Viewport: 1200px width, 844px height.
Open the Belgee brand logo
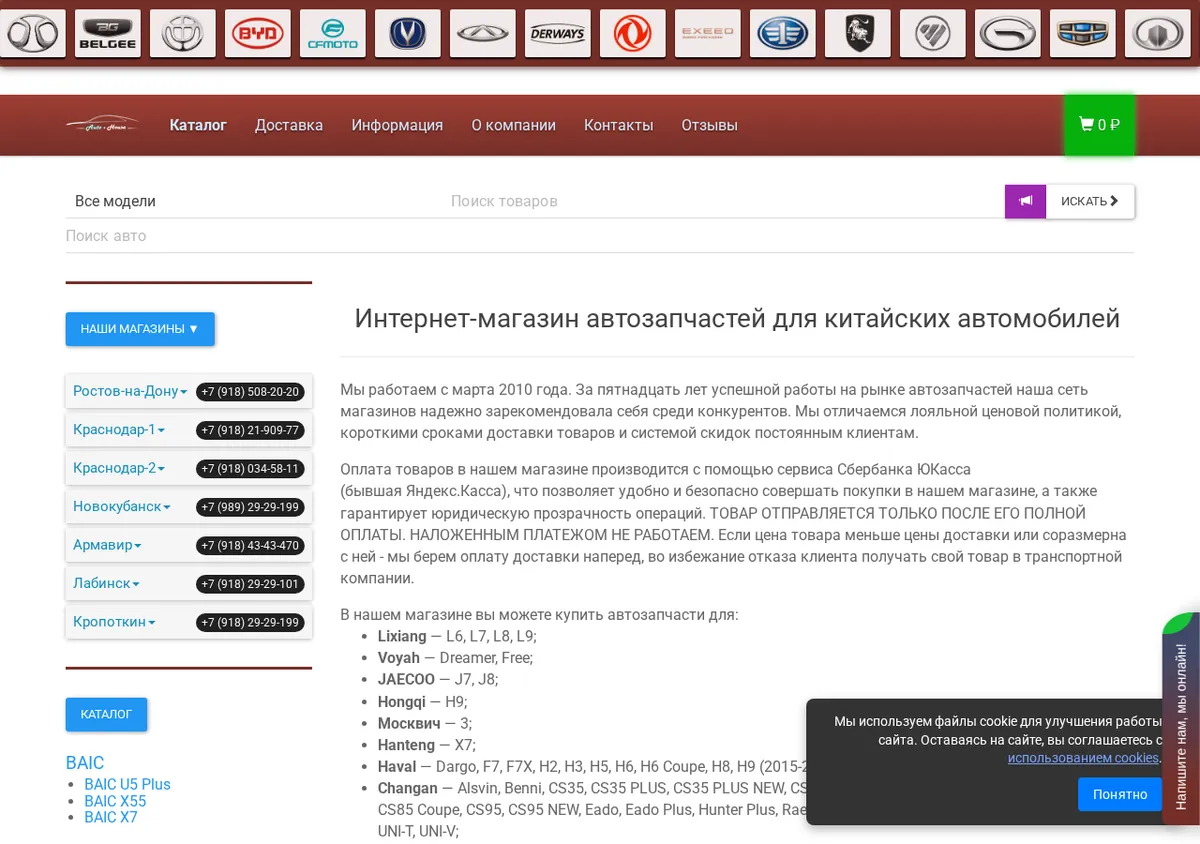(x=108, y=33)
